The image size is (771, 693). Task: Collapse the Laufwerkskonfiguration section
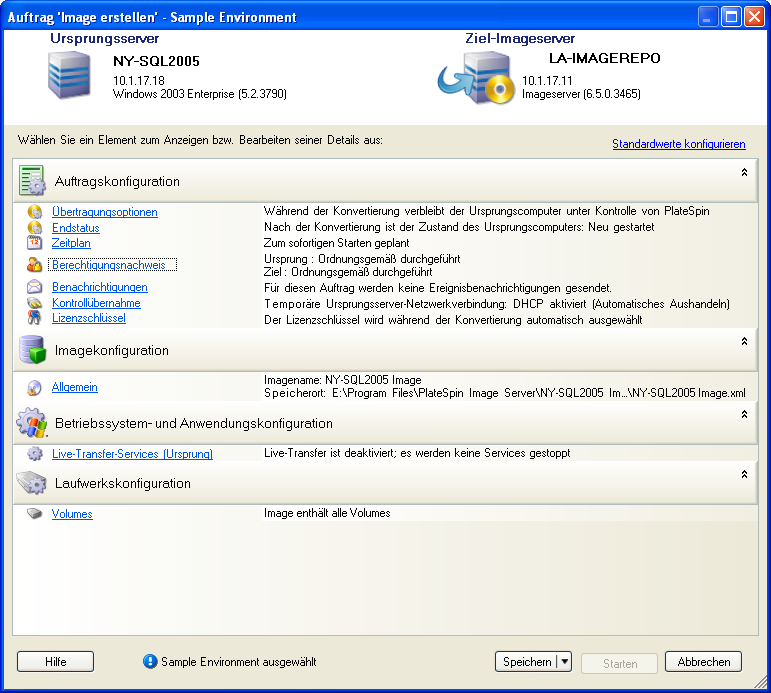(744, 474)
